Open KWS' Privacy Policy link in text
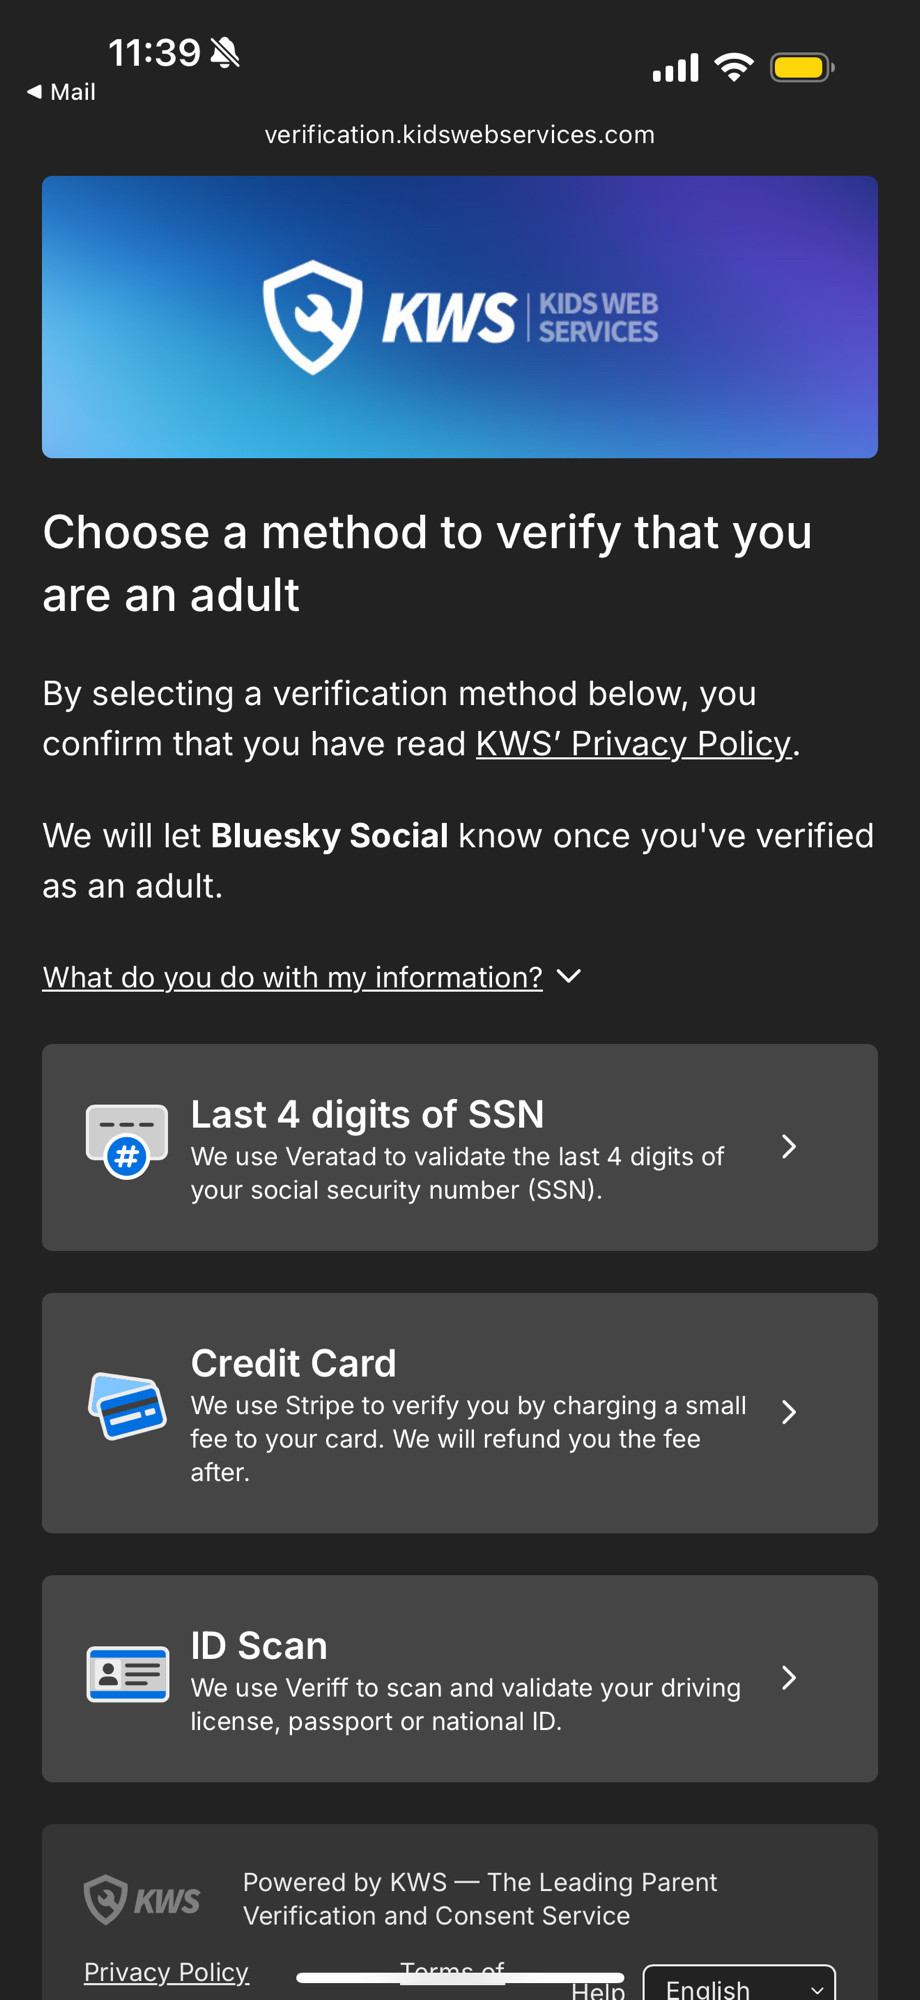 [x=634, y=744]
